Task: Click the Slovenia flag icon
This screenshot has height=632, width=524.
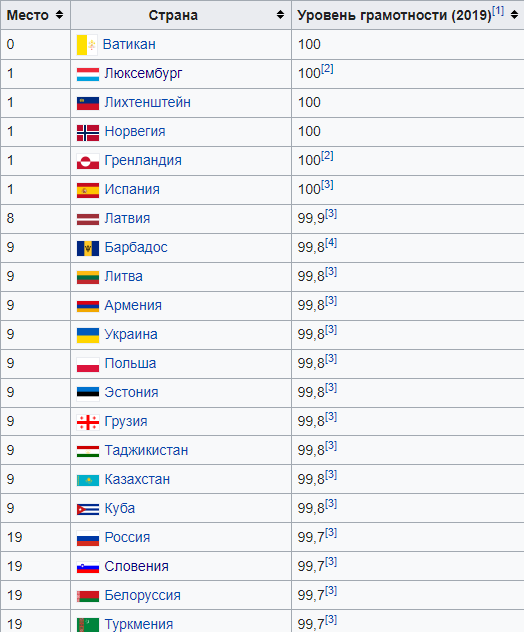Action: point(88,568)
